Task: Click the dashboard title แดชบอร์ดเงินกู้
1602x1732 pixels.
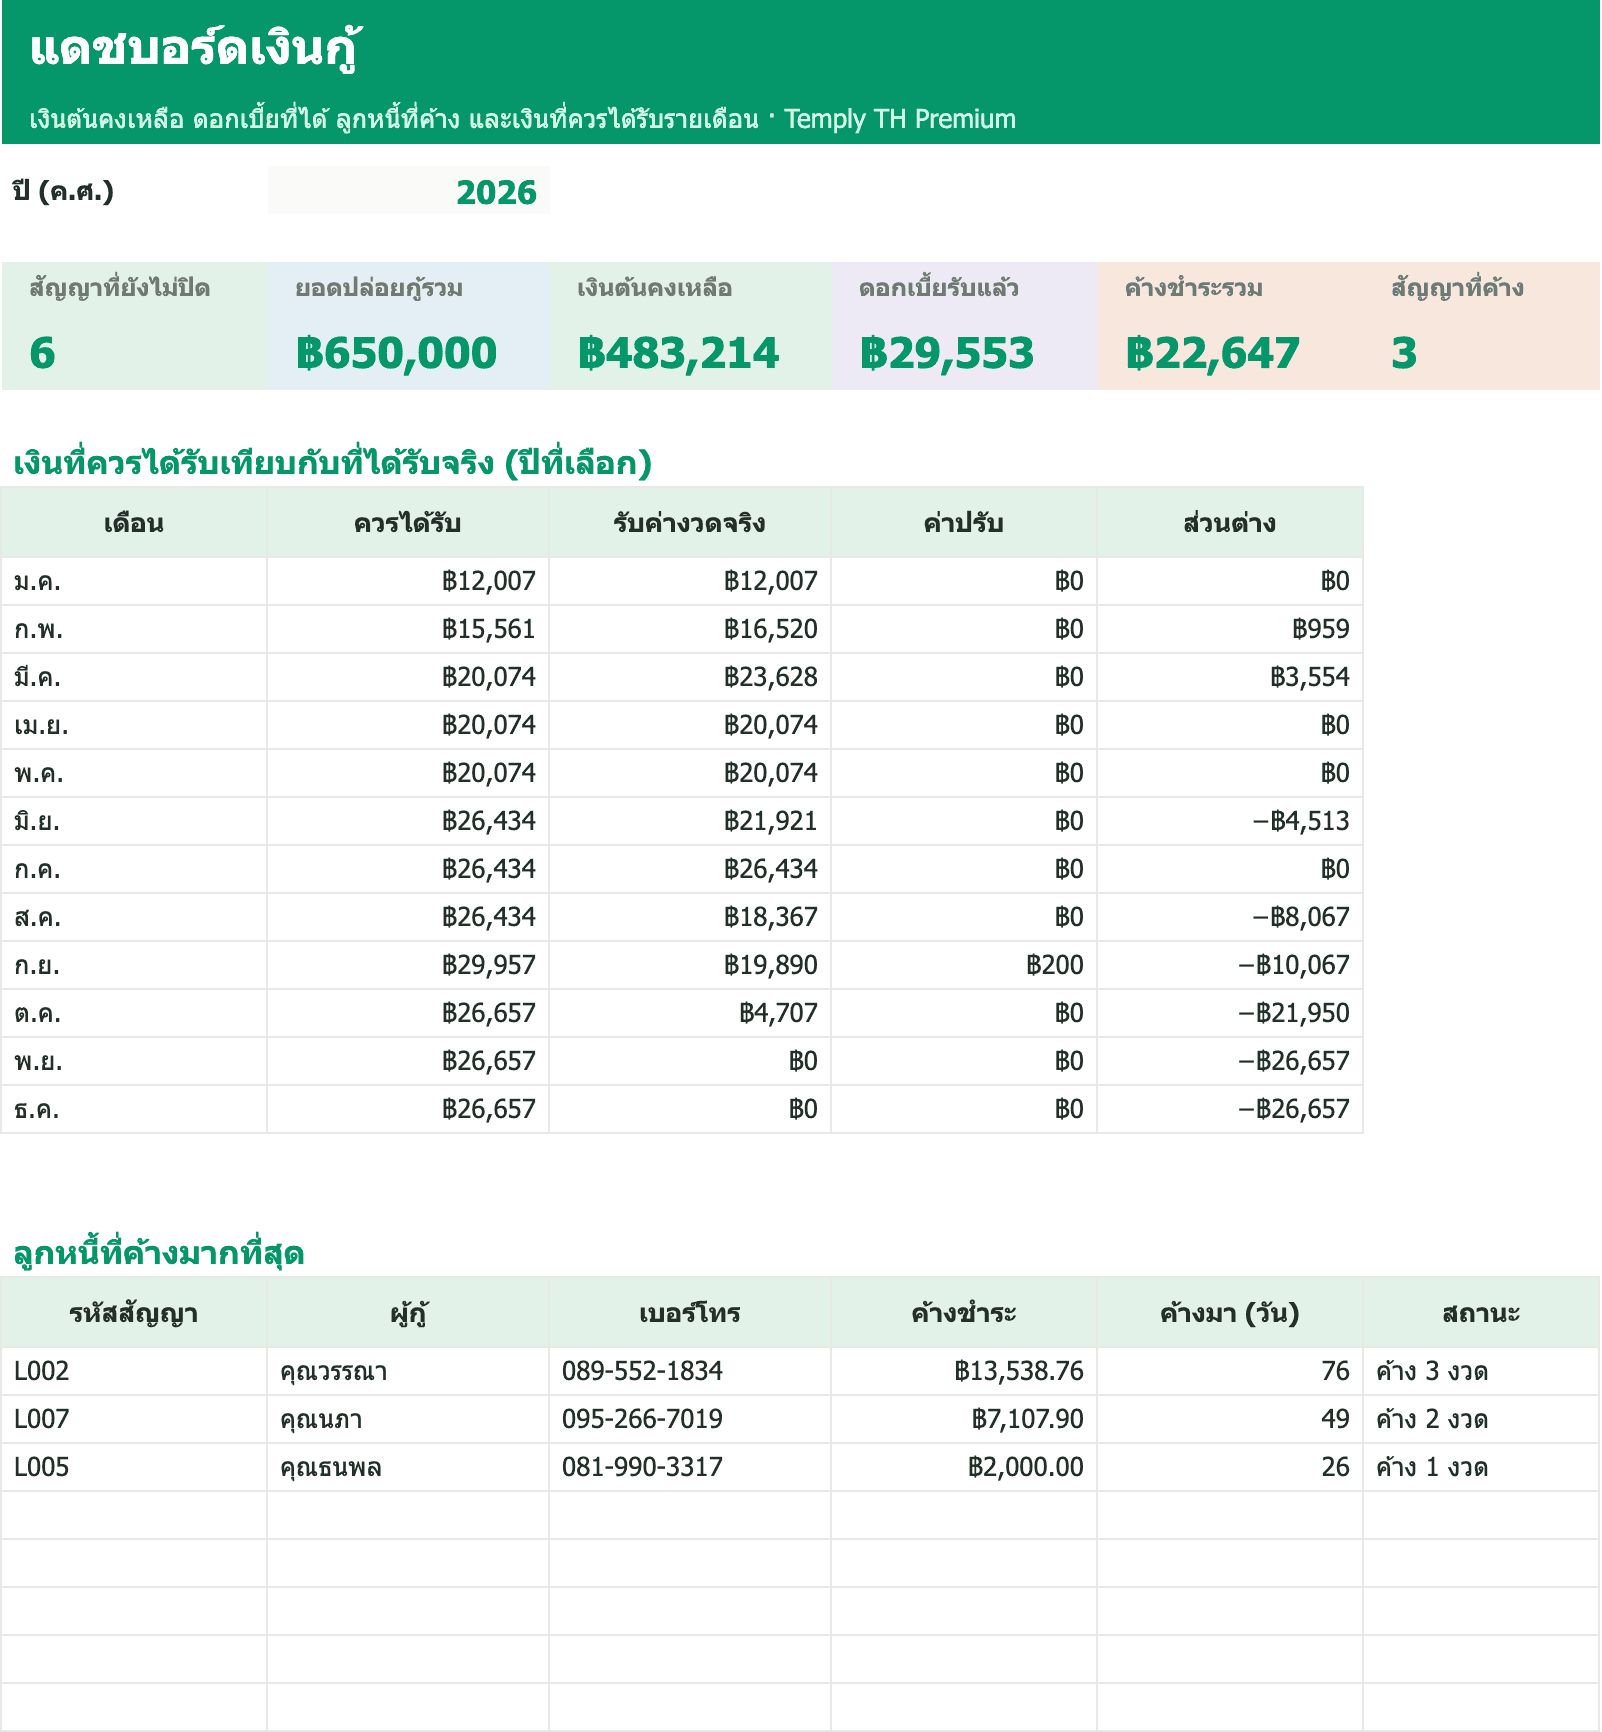Action: point(195,48)
